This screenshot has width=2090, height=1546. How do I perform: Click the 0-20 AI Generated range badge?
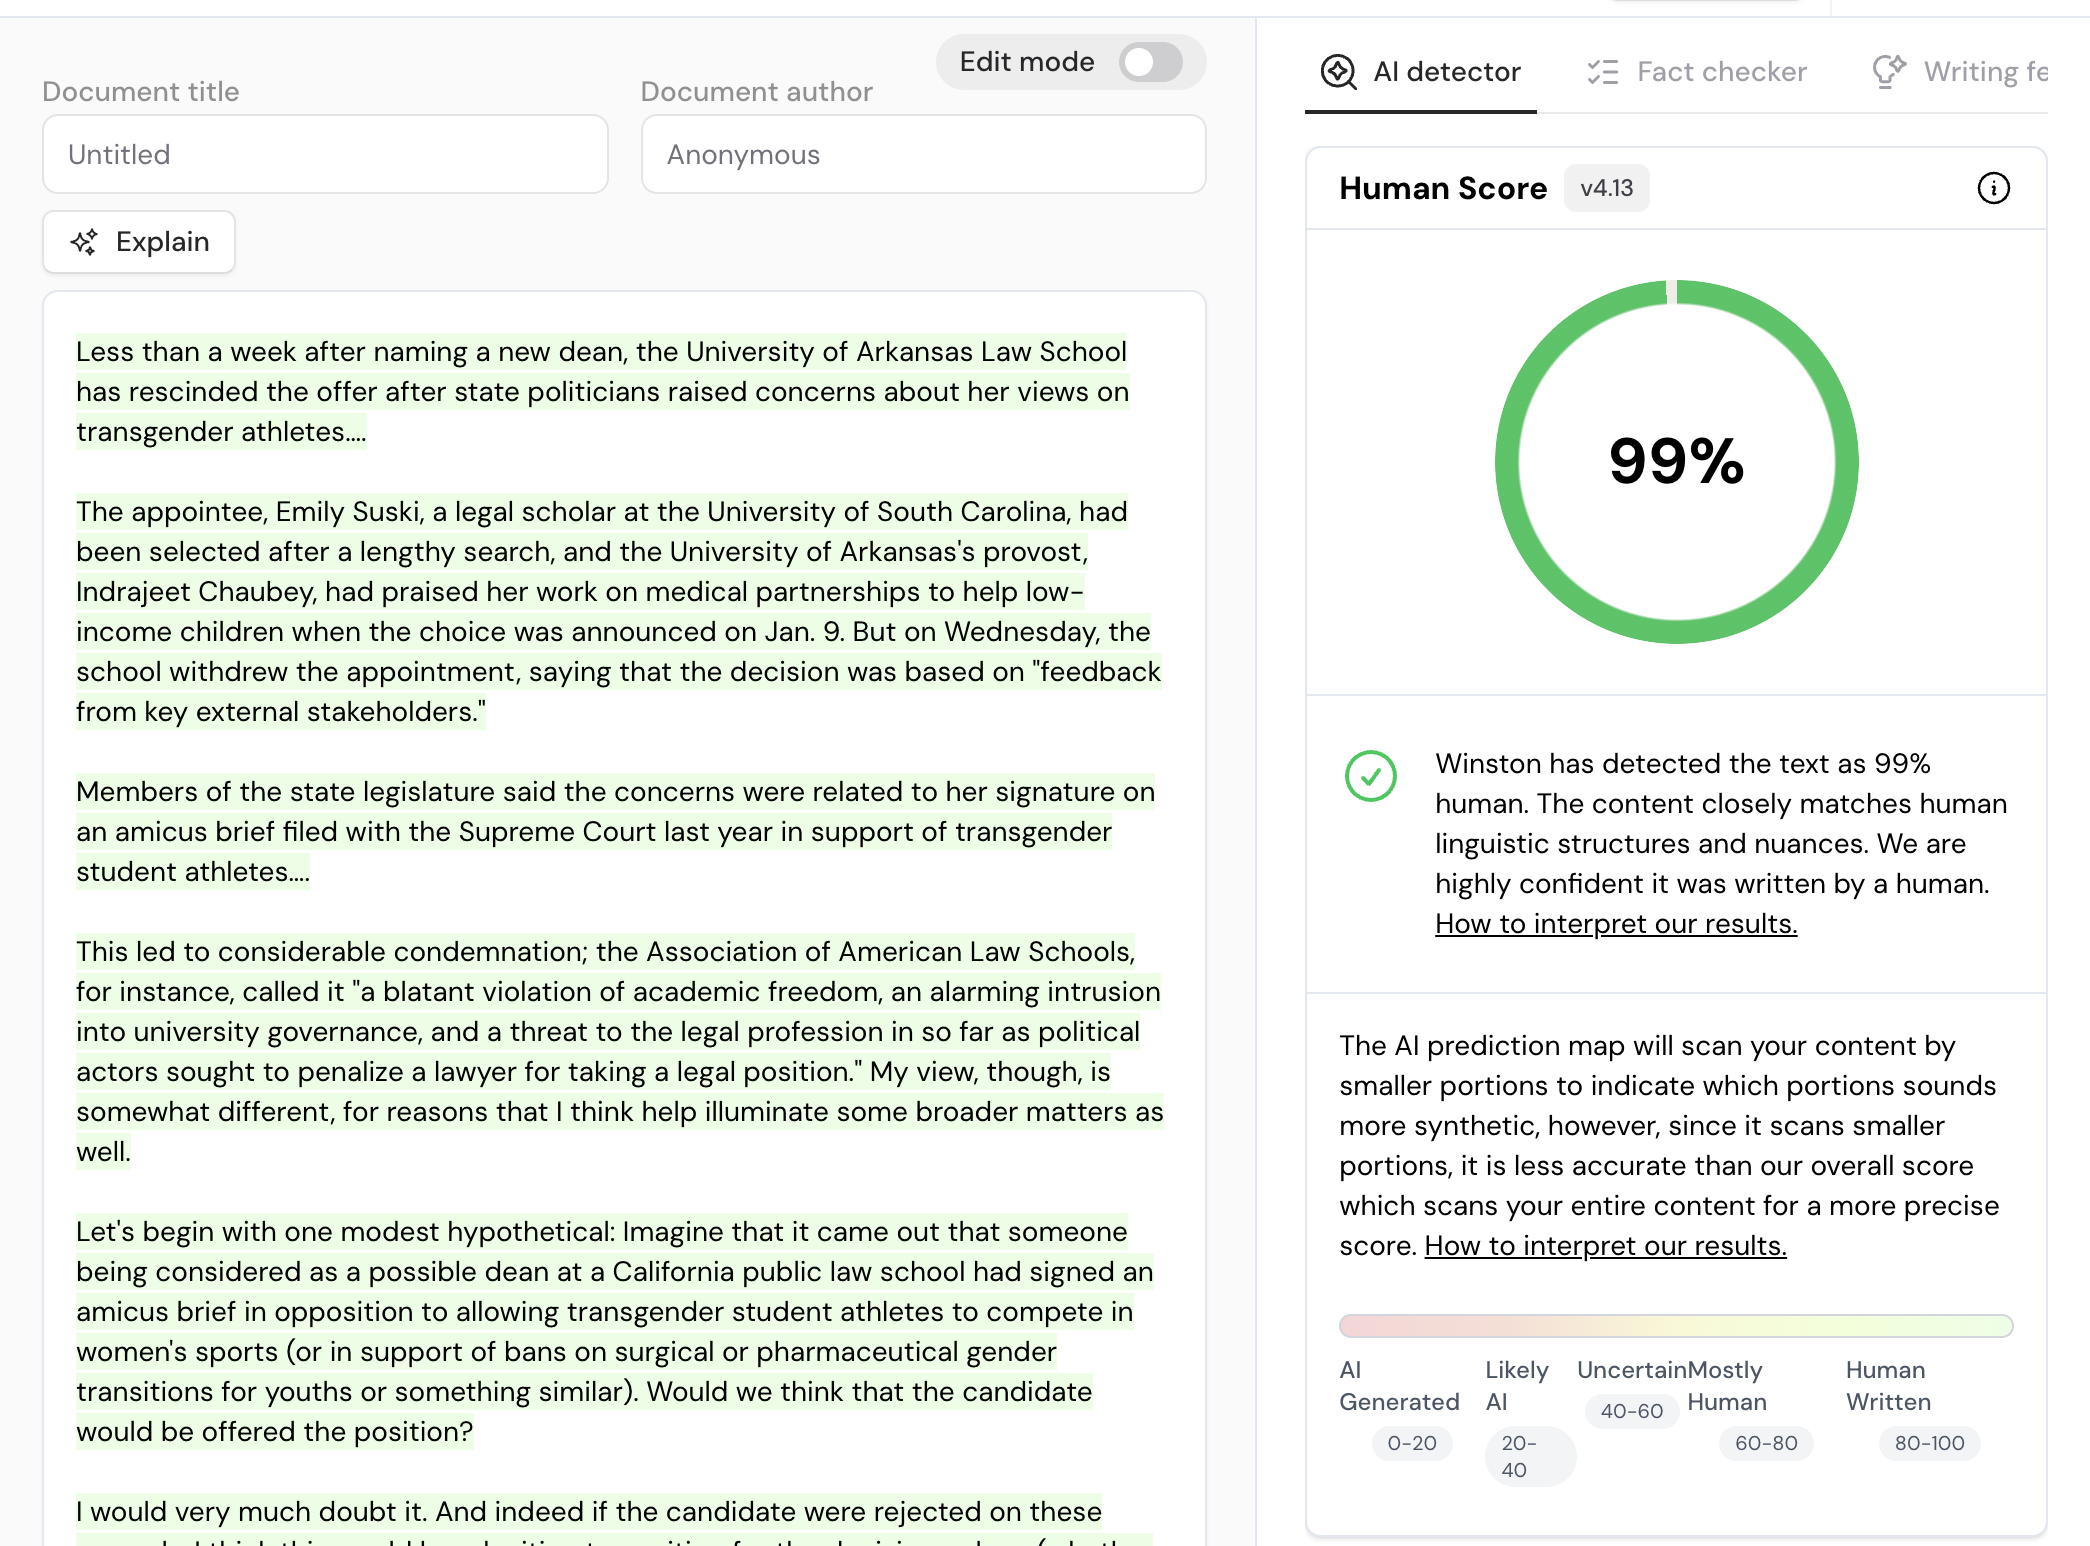click(1411, 1443)
